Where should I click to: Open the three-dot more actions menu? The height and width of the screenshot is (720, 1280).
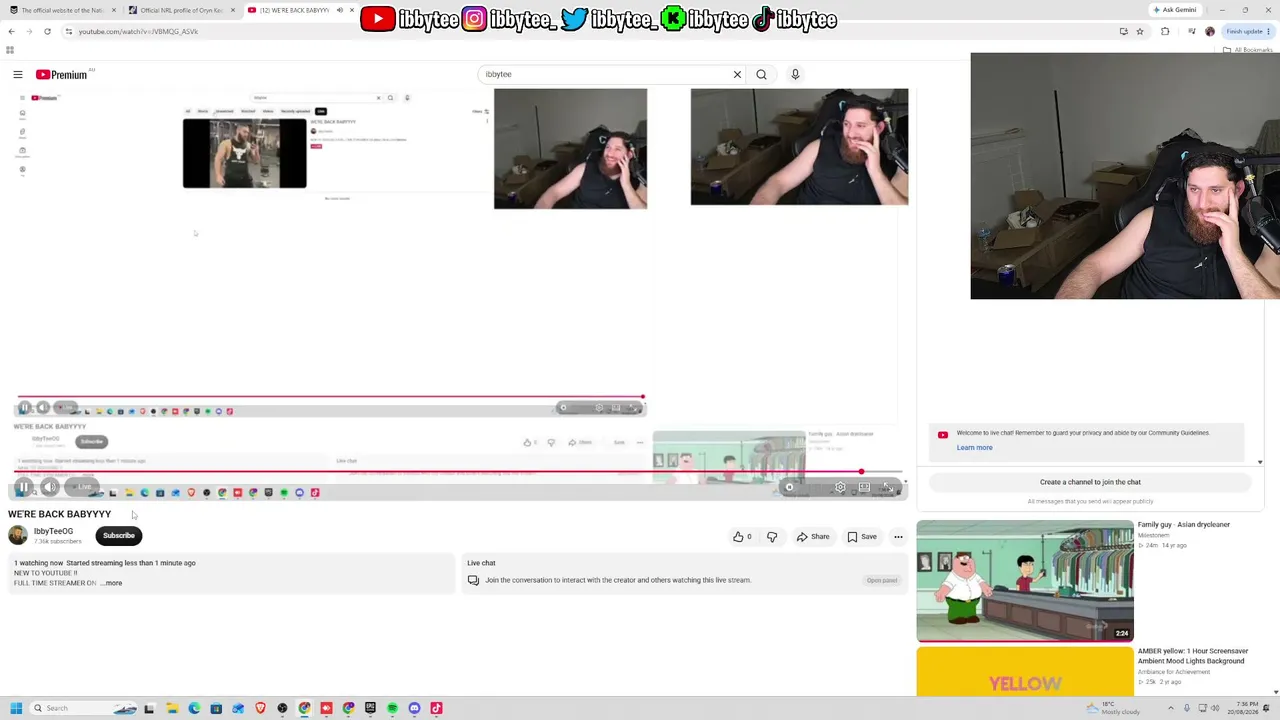pyautogui.click(x=898, y=537)
